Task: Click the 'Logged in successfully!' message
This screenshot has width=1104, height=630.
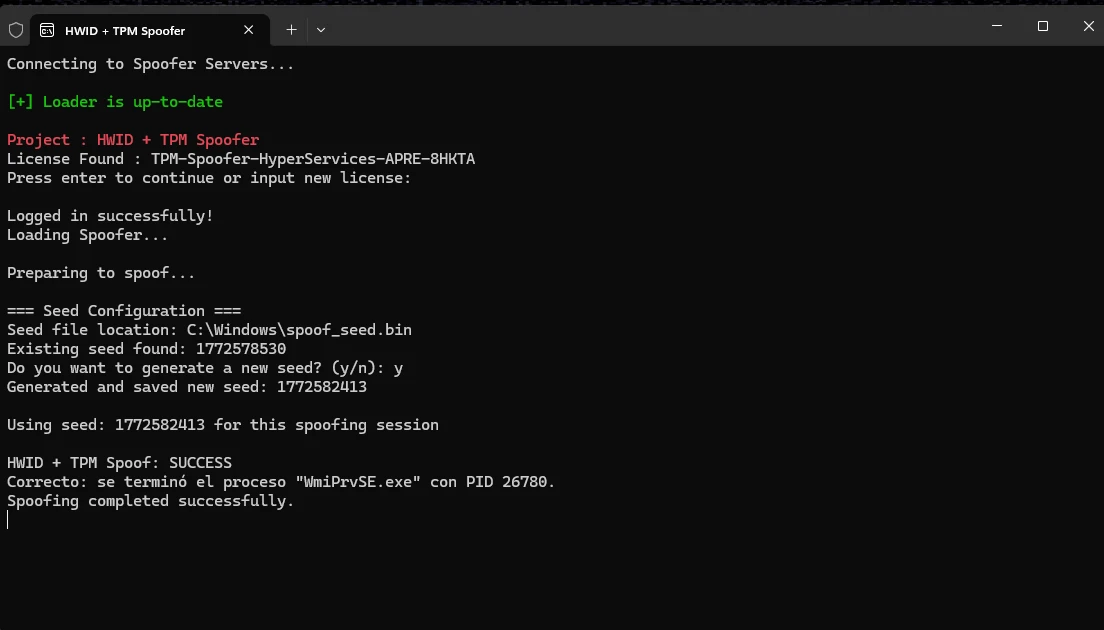Action: 110,216
